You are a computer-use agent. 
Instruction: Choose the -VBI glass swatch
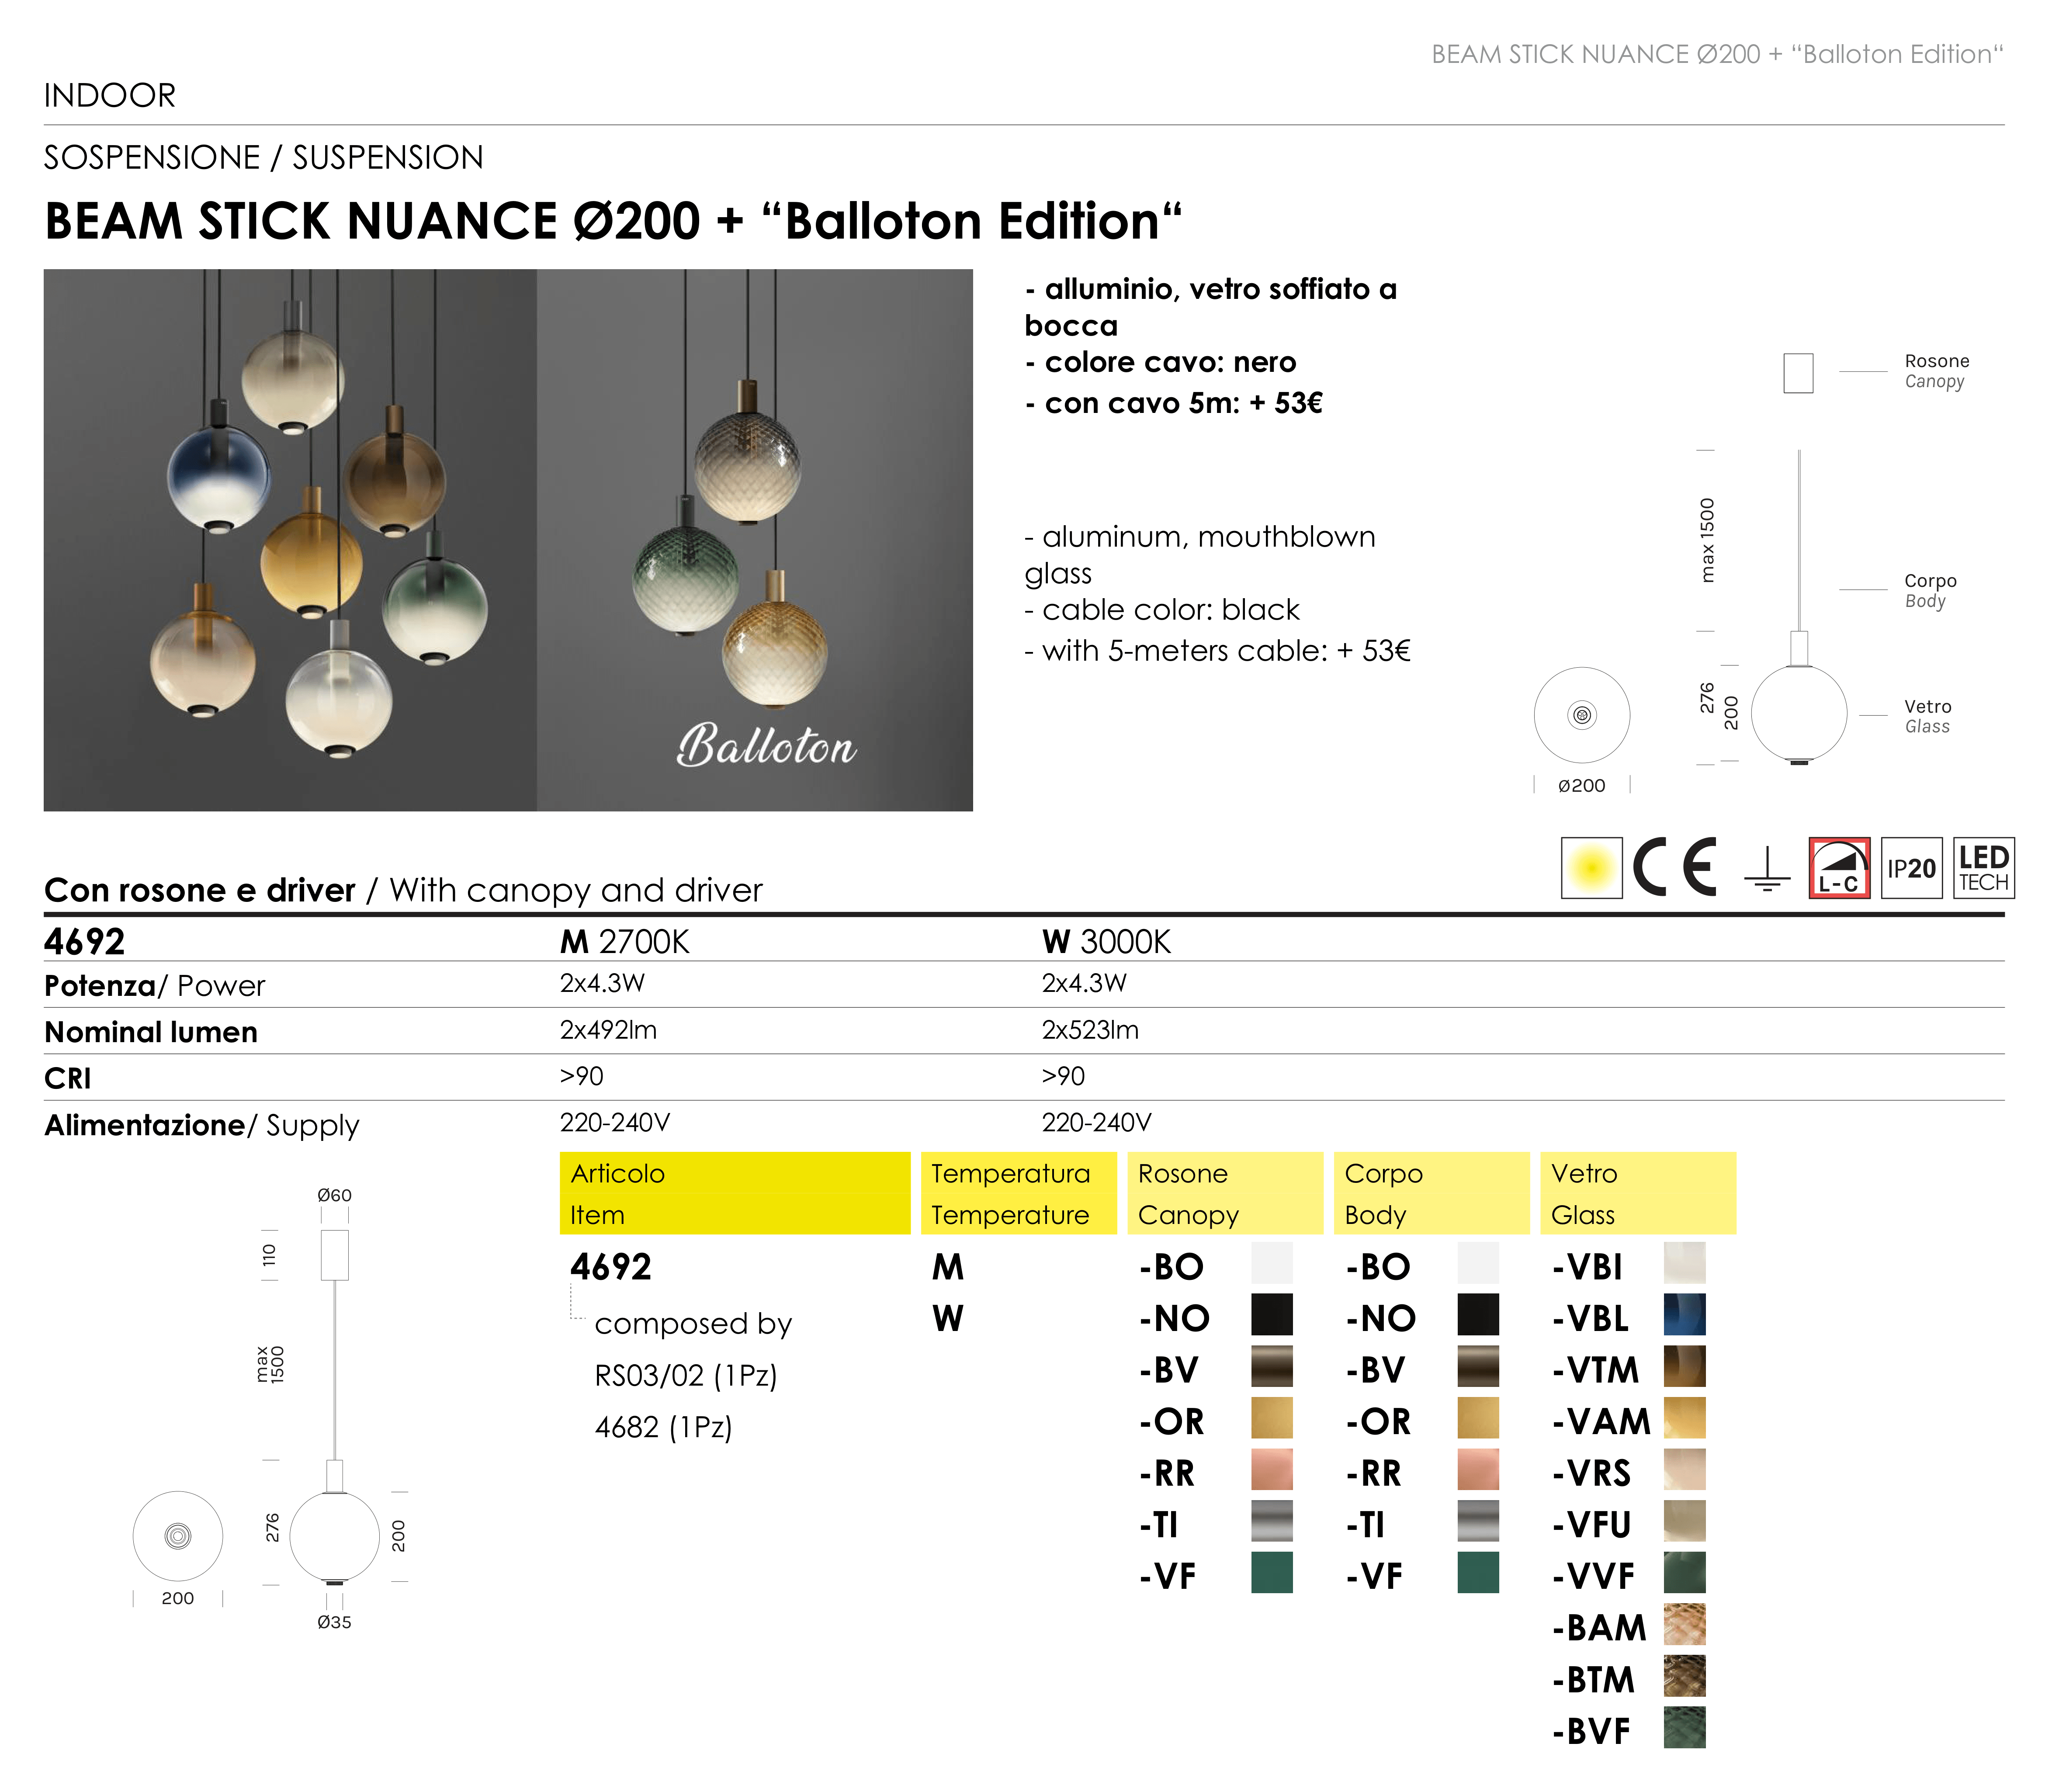tap(1685, 1263)
